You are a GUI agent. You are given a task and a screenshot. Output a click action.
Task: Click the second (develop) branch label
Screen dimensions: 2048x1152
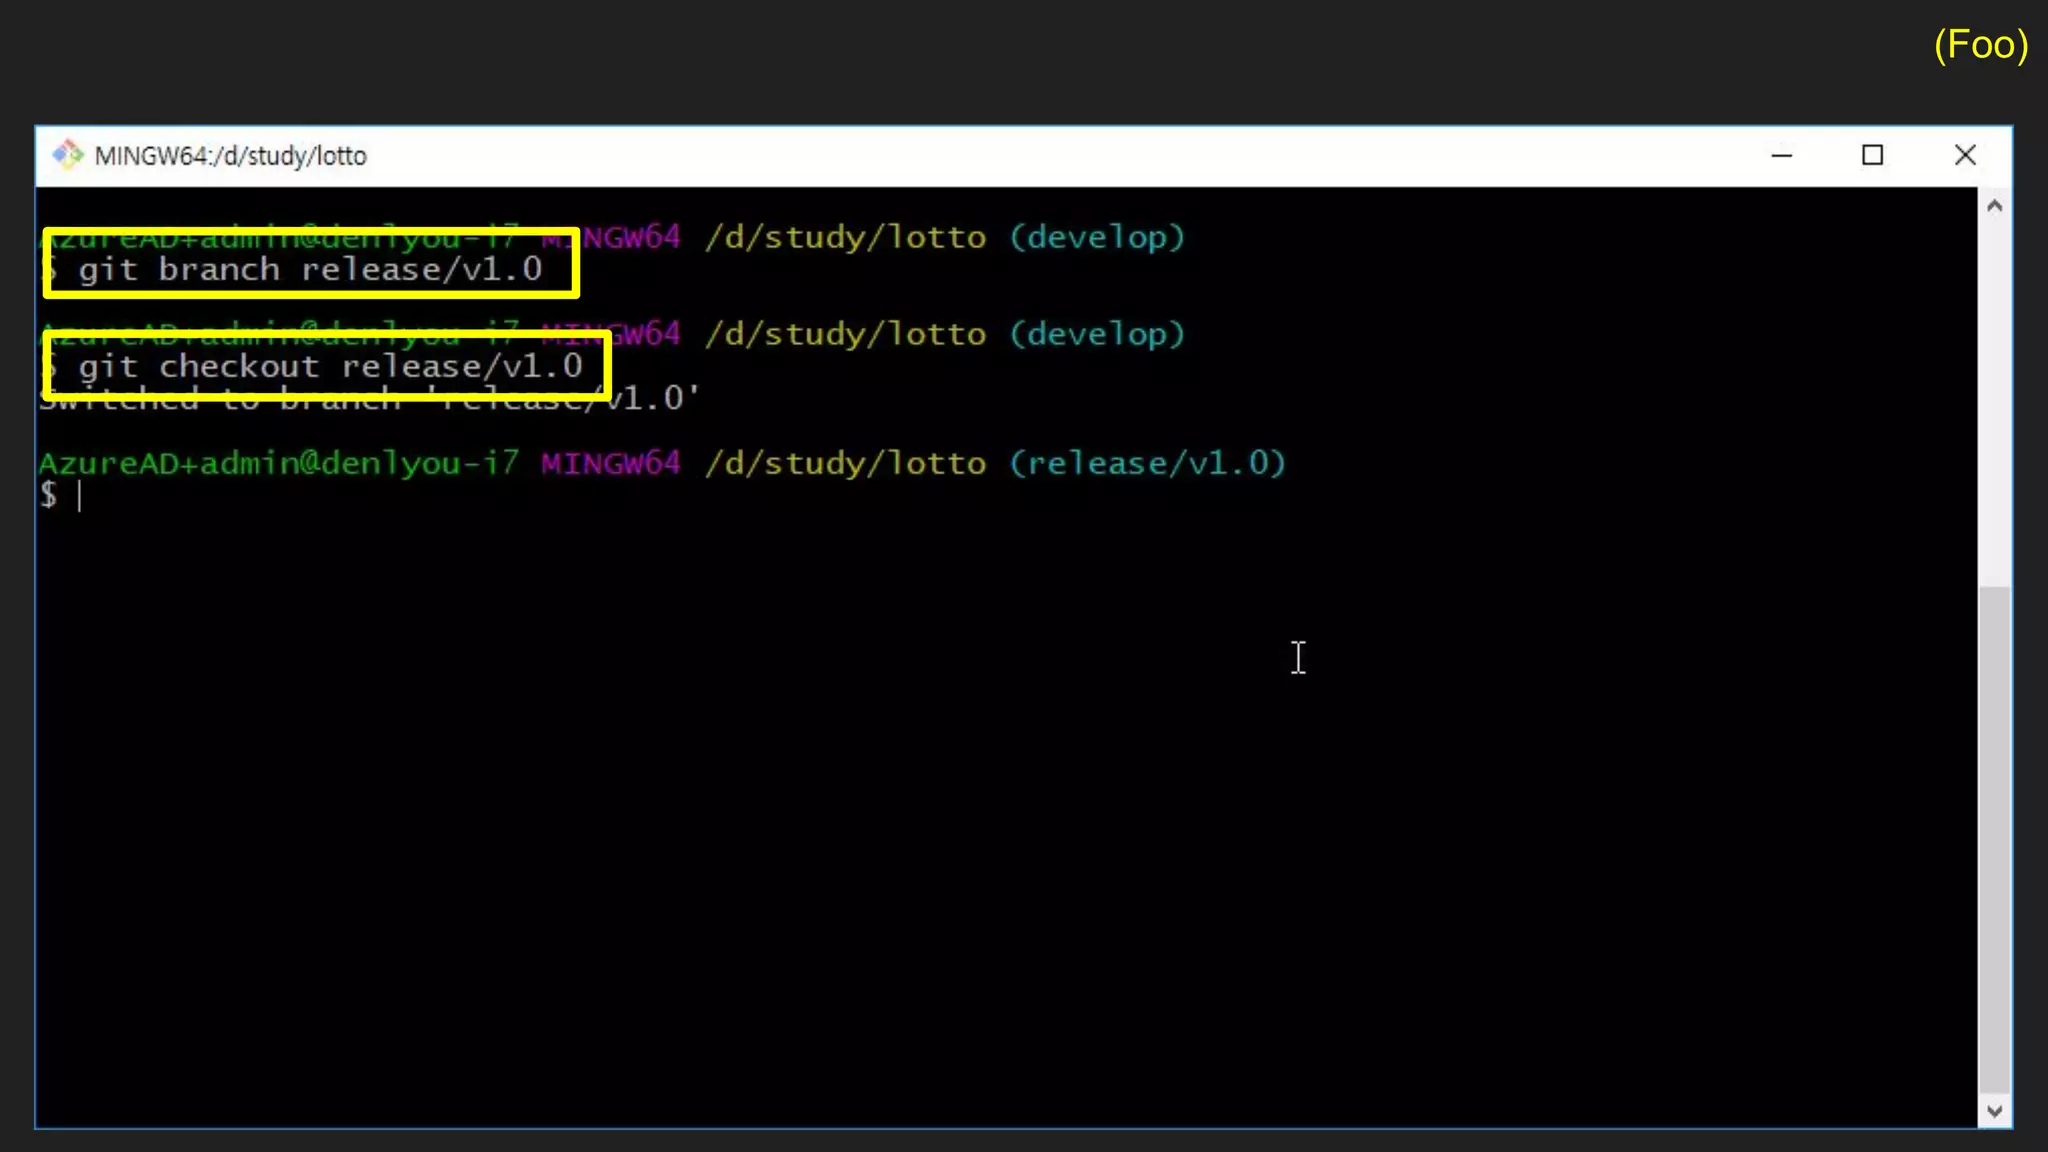tap(1096, 334)
